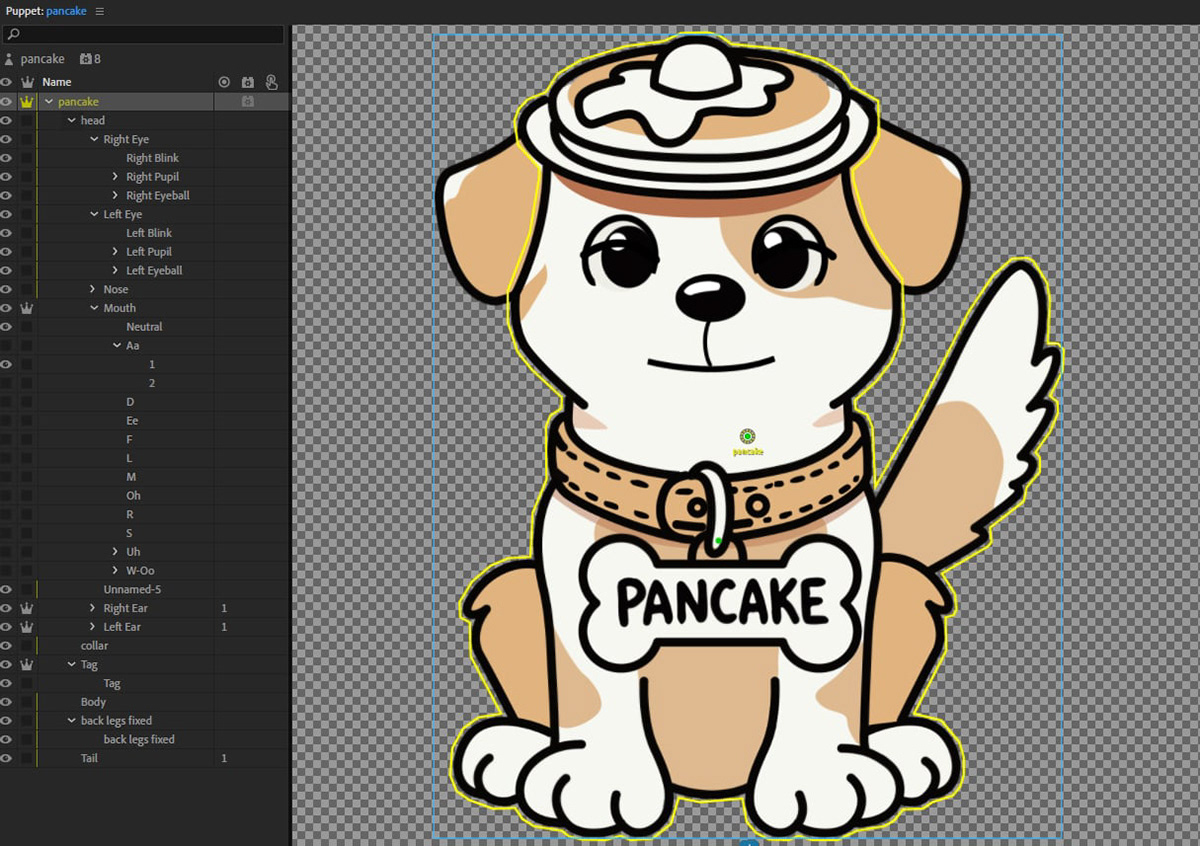Screen dimensions: 1200x846
Task: Collapse the back legs fixed parent group
Action: [x=71, y=721]
